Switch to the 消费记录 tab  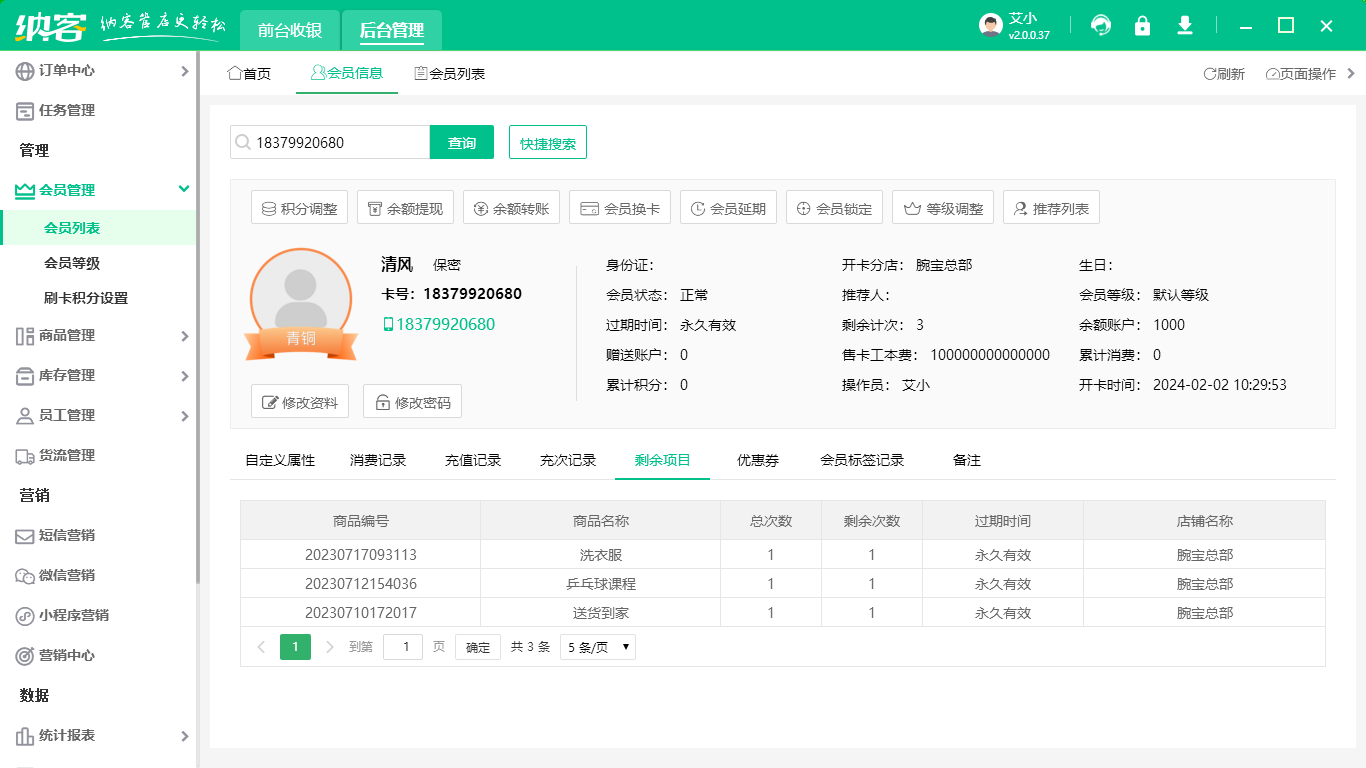point(378,460)
